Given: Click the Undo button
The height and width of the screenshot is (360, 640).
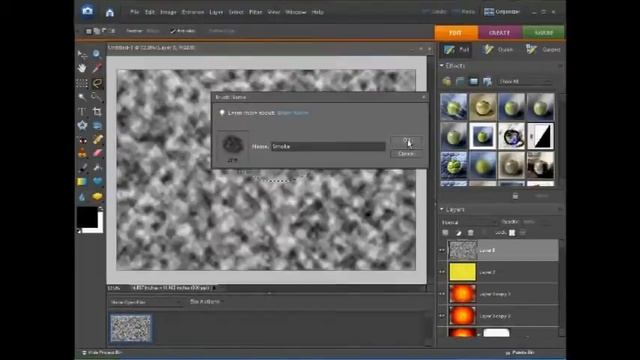Looking at the screenshot, I should (434, 12).
